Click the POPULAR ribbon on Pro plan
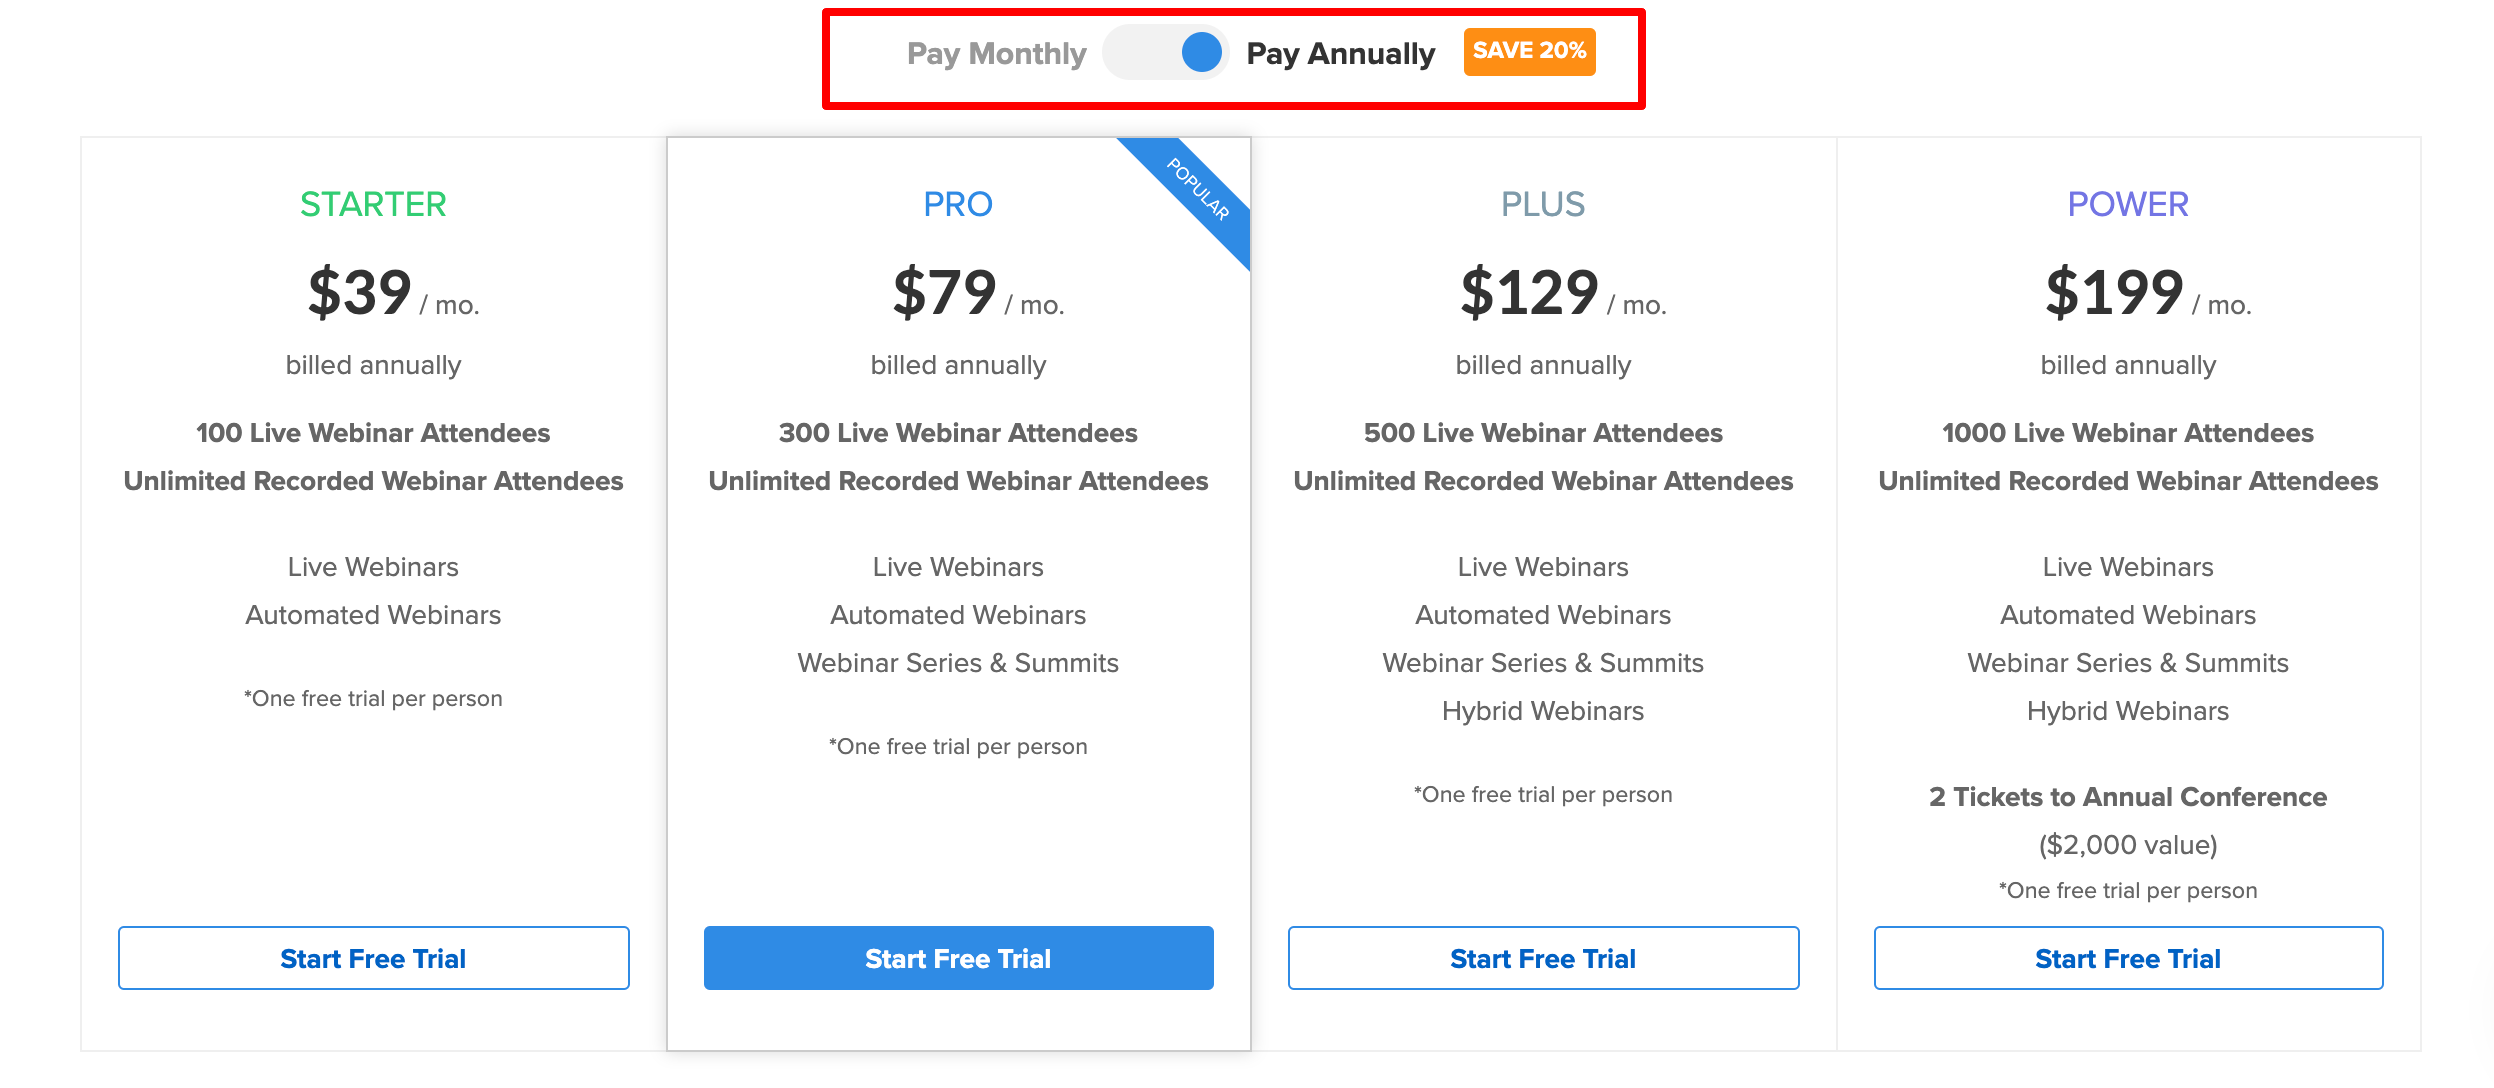 point(1199,188)
